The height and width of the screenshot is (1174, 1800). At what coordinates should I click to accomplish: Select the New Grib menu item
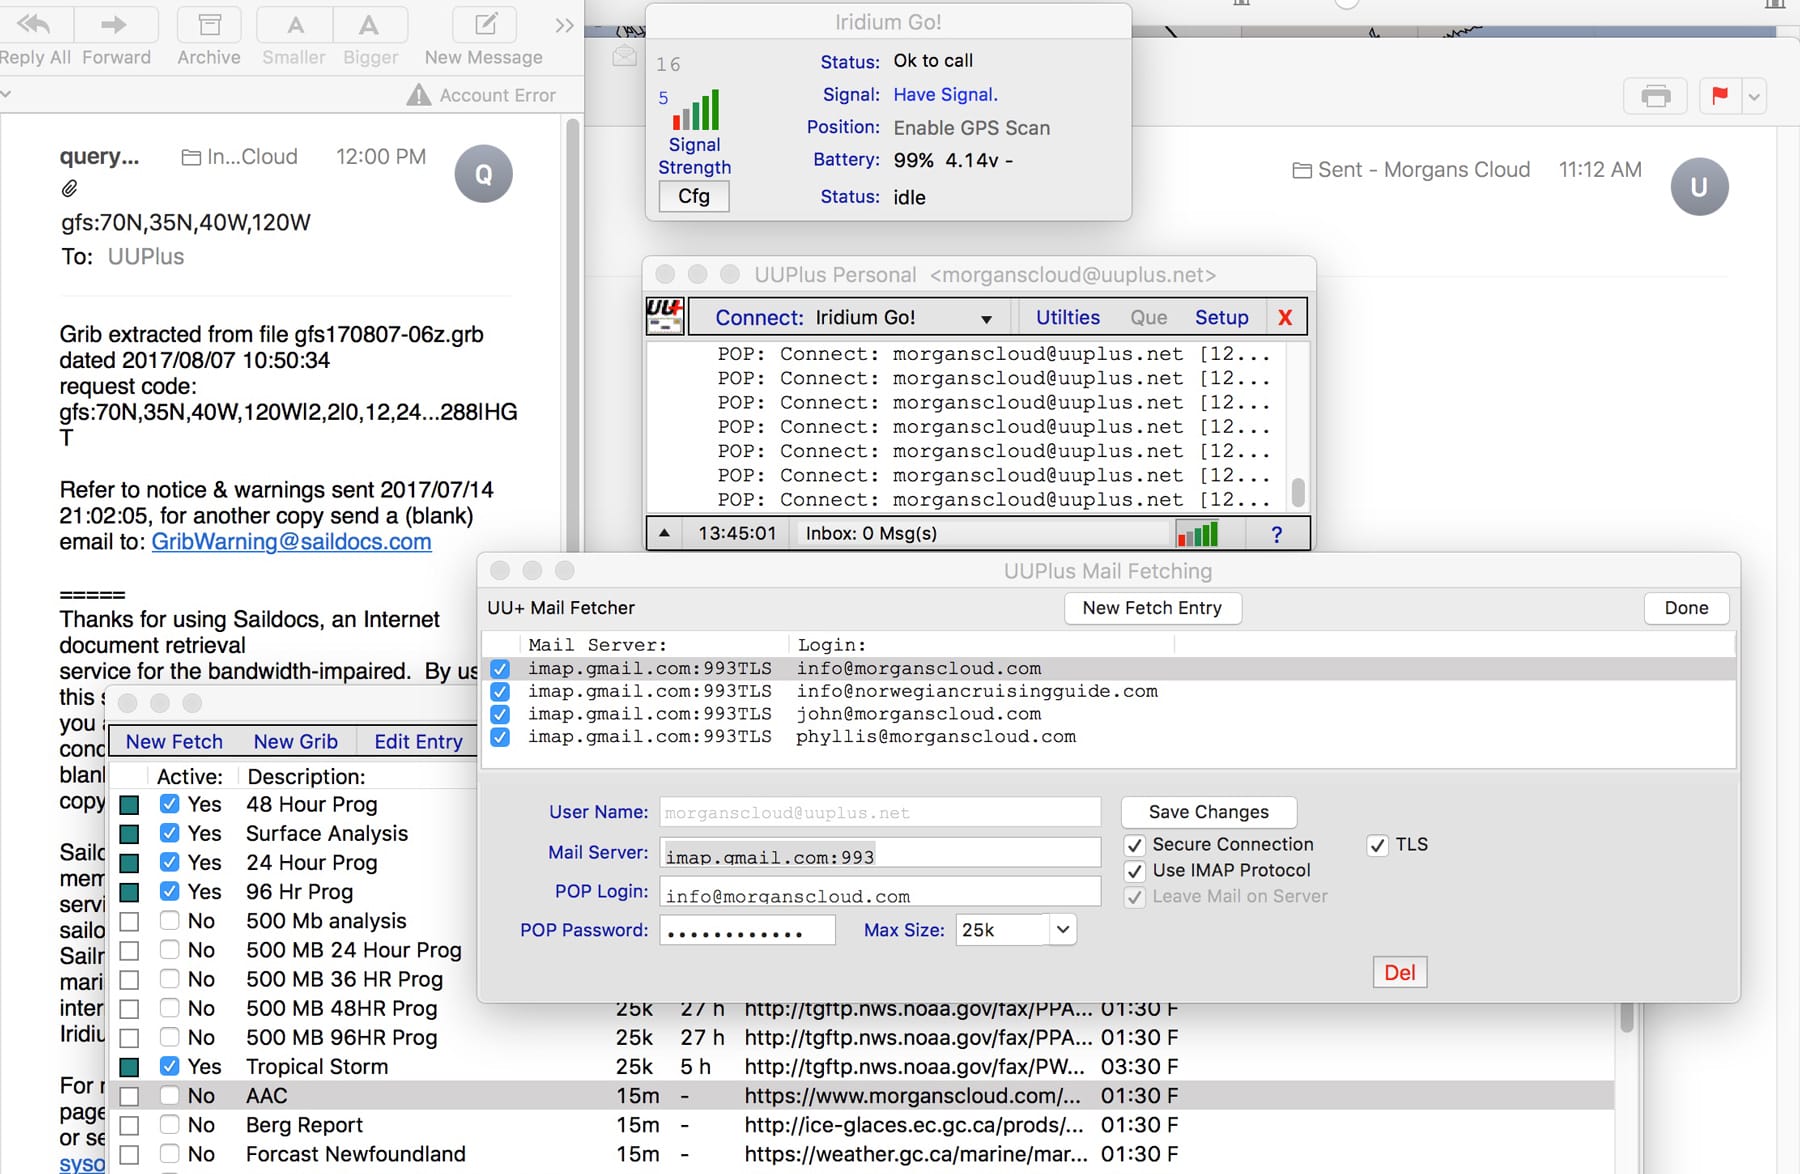tap(295, 741)
